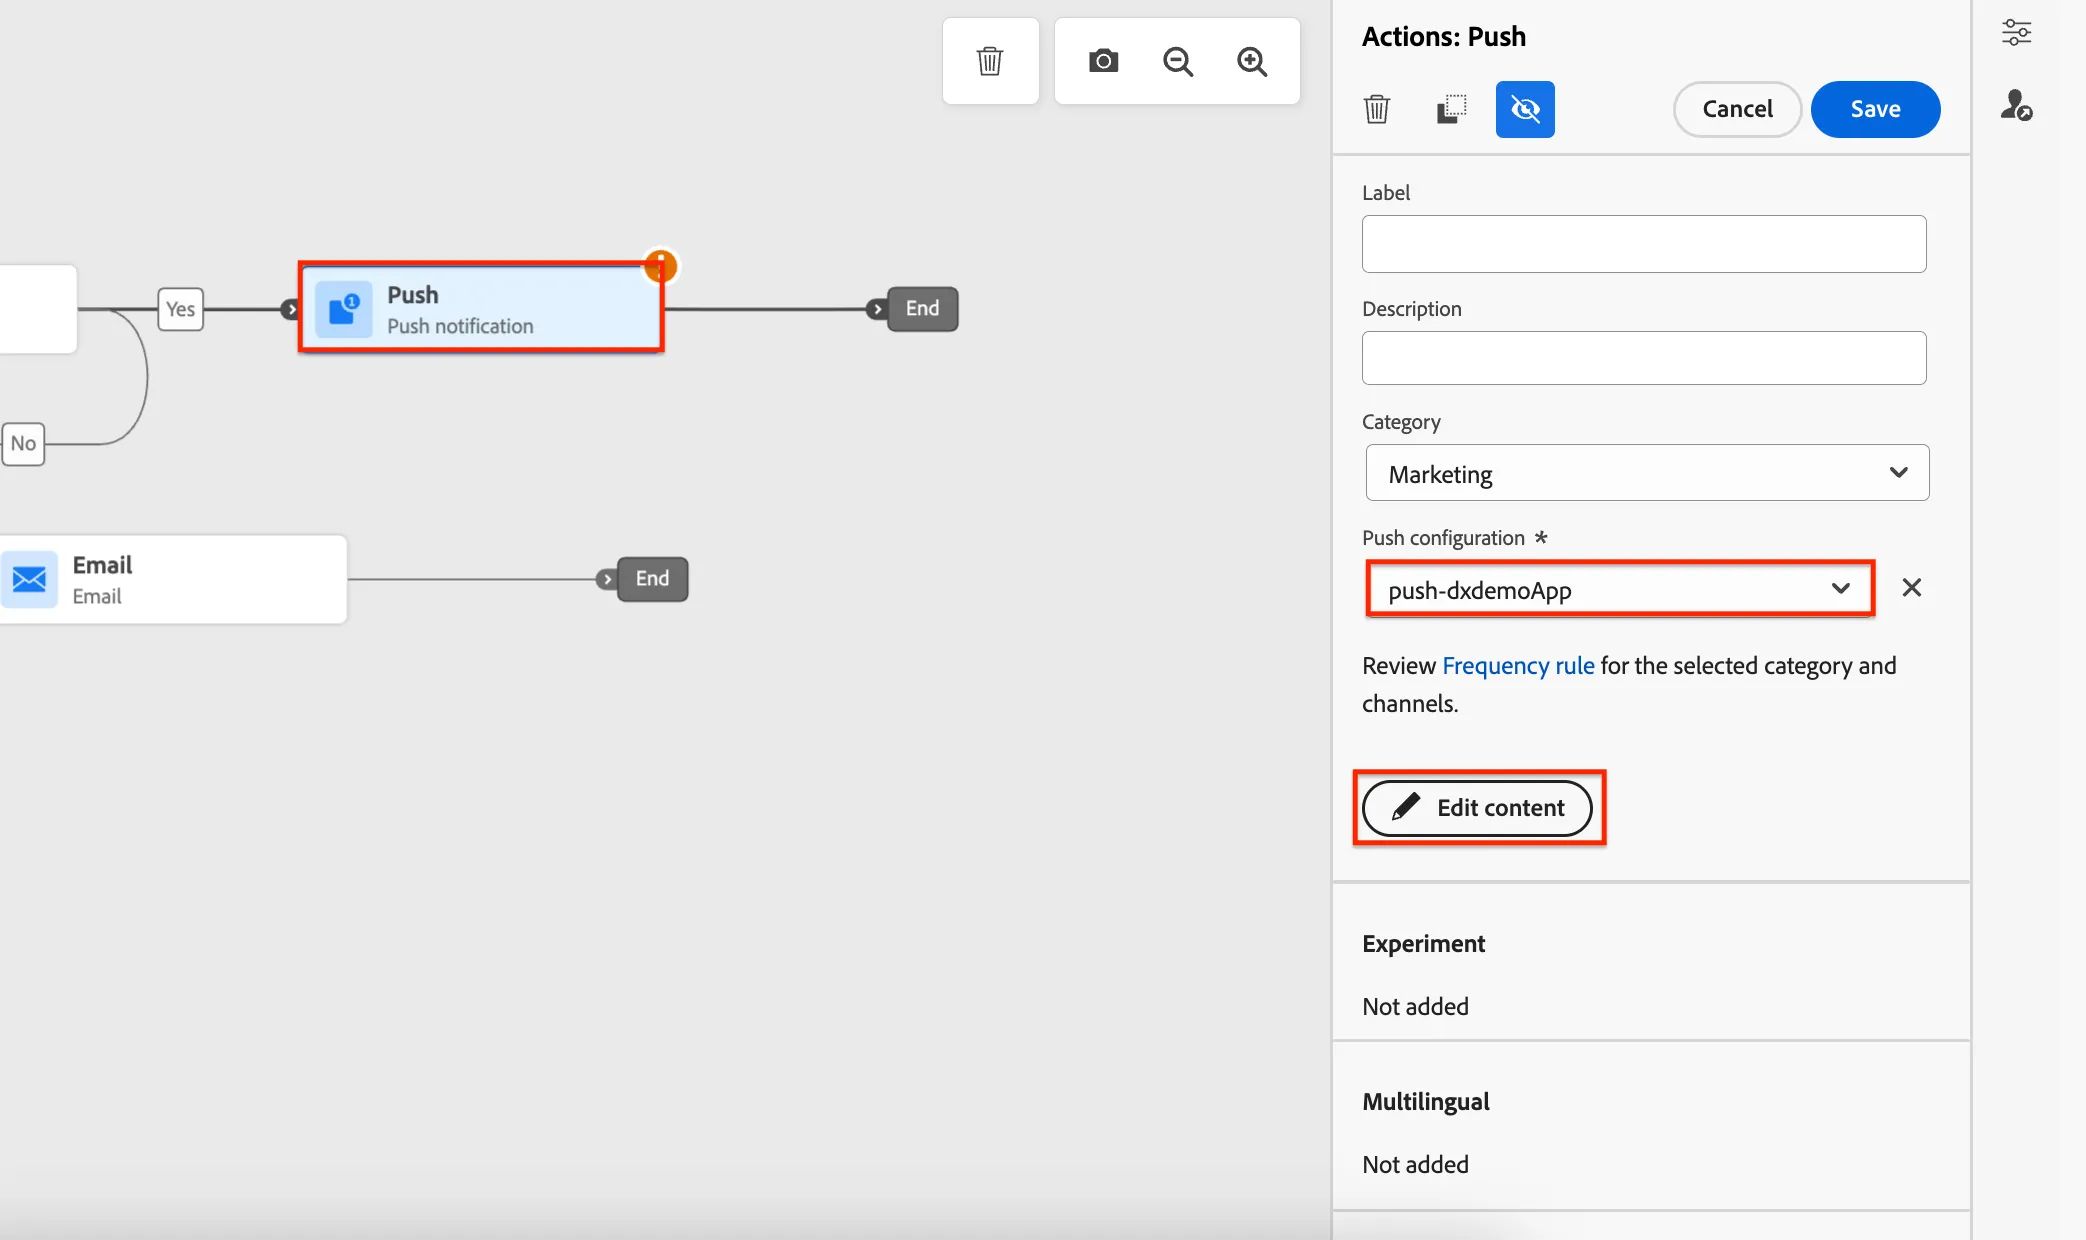Click Not added under Experiment
The width and height of the screenshot is (2086, 1240).
pos(1415,1007)
